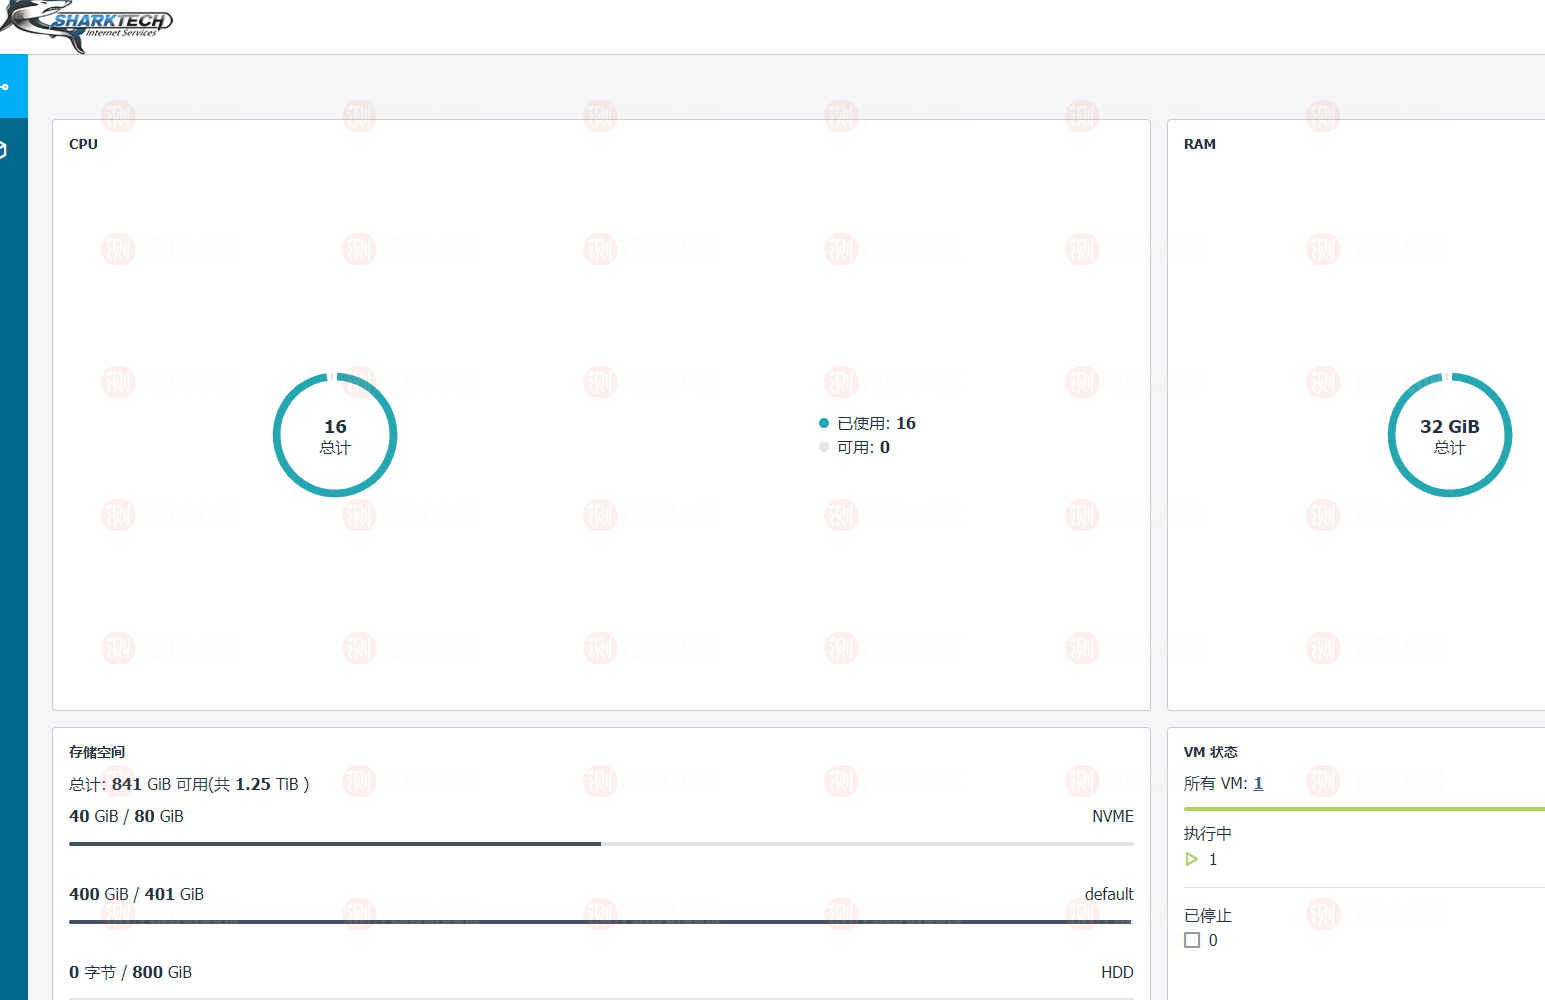1545x1000 pixels.
Task: Click the 可用 CPU legend entry
Action: click(863, 447)
